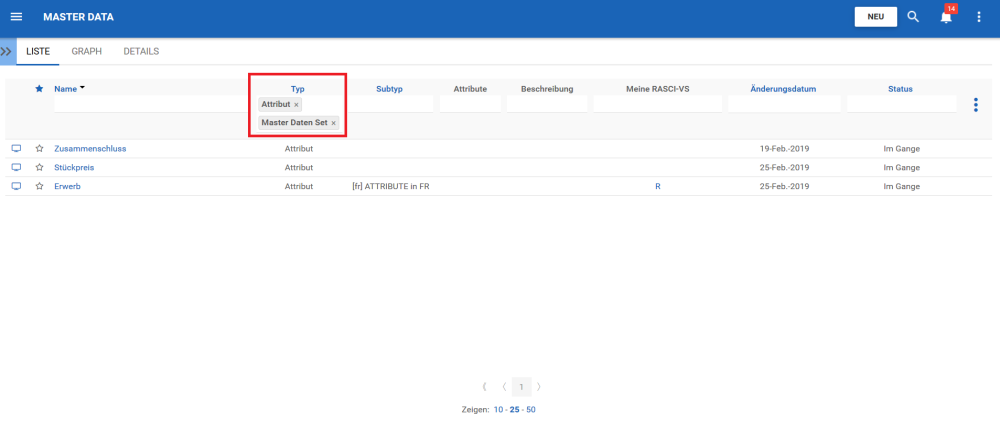This screenshot has width=1000, height=427.
Task: Click monitor icon for Stückpreis row
Action: pyautogui.click(x=17, y=168)
